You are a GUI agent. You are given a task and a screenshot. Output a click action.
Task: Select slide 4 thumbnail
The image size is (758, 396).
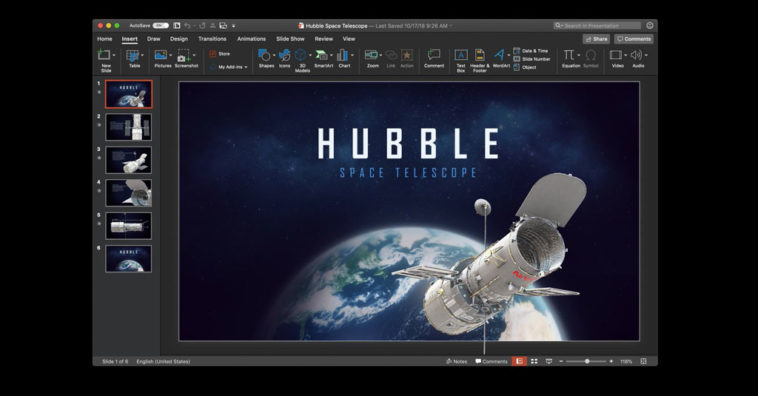pyautogui.click(x=129, y=193)
